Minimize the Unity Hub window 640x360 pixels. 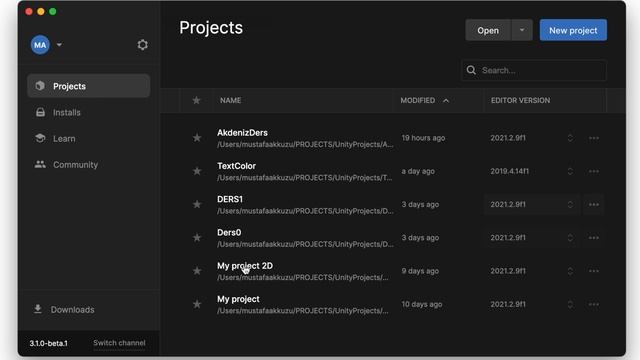(x=41, y=11)
